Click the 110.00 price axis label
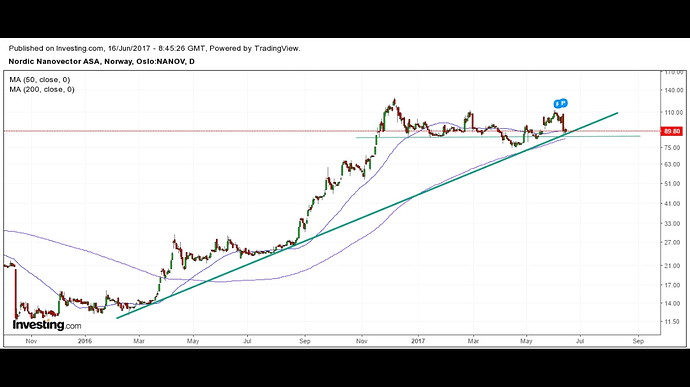Image resolution: width=690 pixels, height=387 pixels. tap(674, 113)
